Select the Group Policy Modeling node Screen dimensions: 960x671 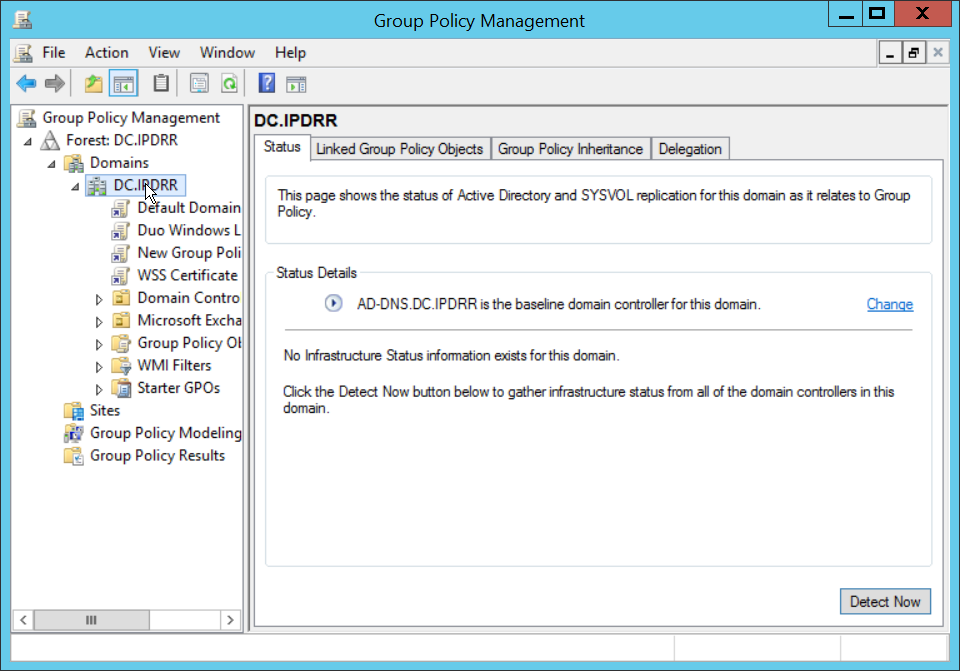165,433
